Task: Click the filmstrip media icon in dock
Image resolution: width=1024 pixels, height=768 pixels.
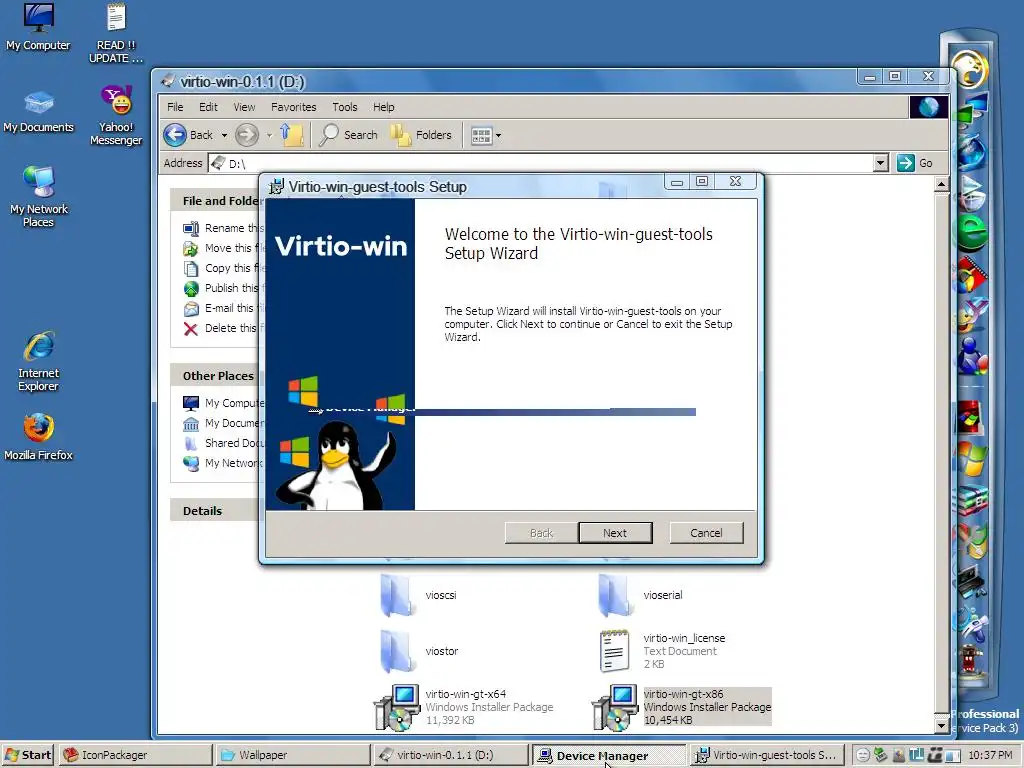Action: (x=972, y=274)
